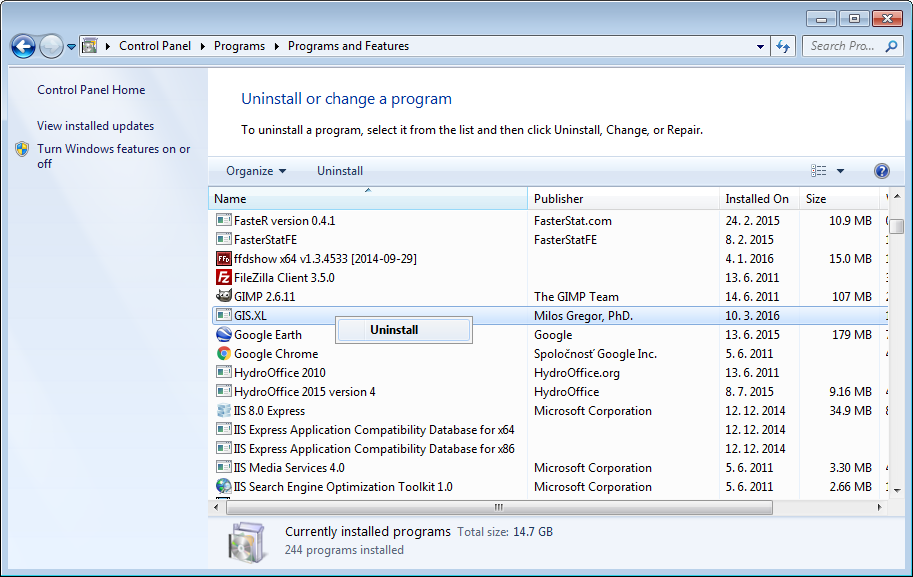Open Turn Windows features on or off

coord(114,156)
